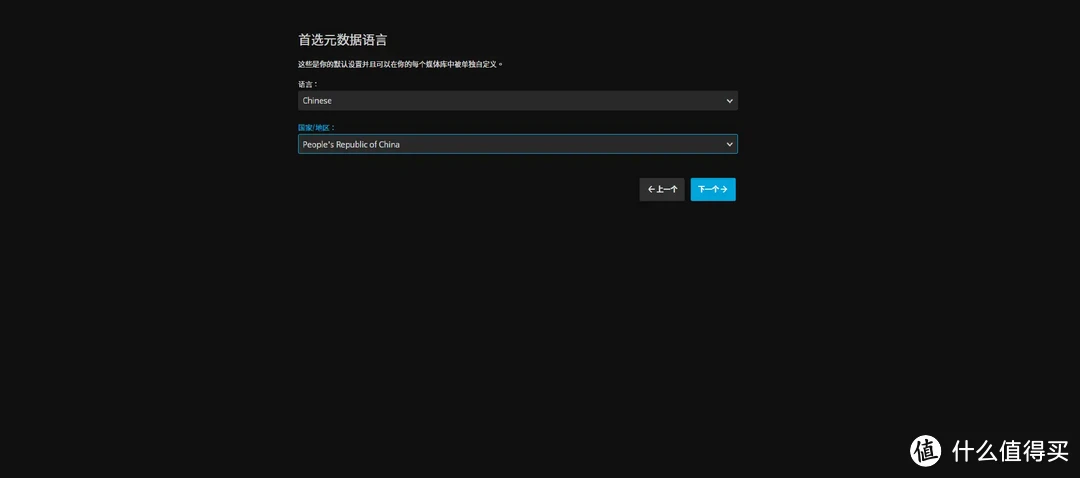Image resolution: width=1080 pixels, height=478 pixels.
Task: Click the 国家/地区 field label
Action: coord(316,127)
